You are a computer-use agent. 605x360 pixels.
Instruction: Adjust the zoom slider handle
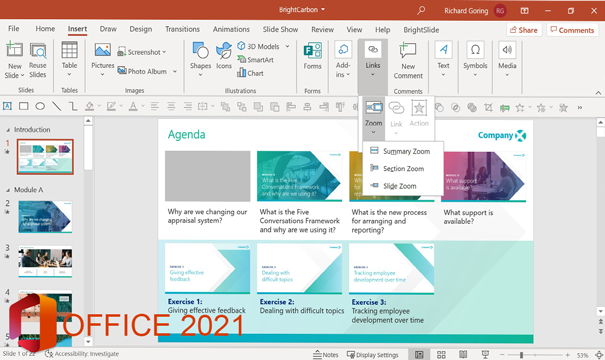click(x=521, y=355)
